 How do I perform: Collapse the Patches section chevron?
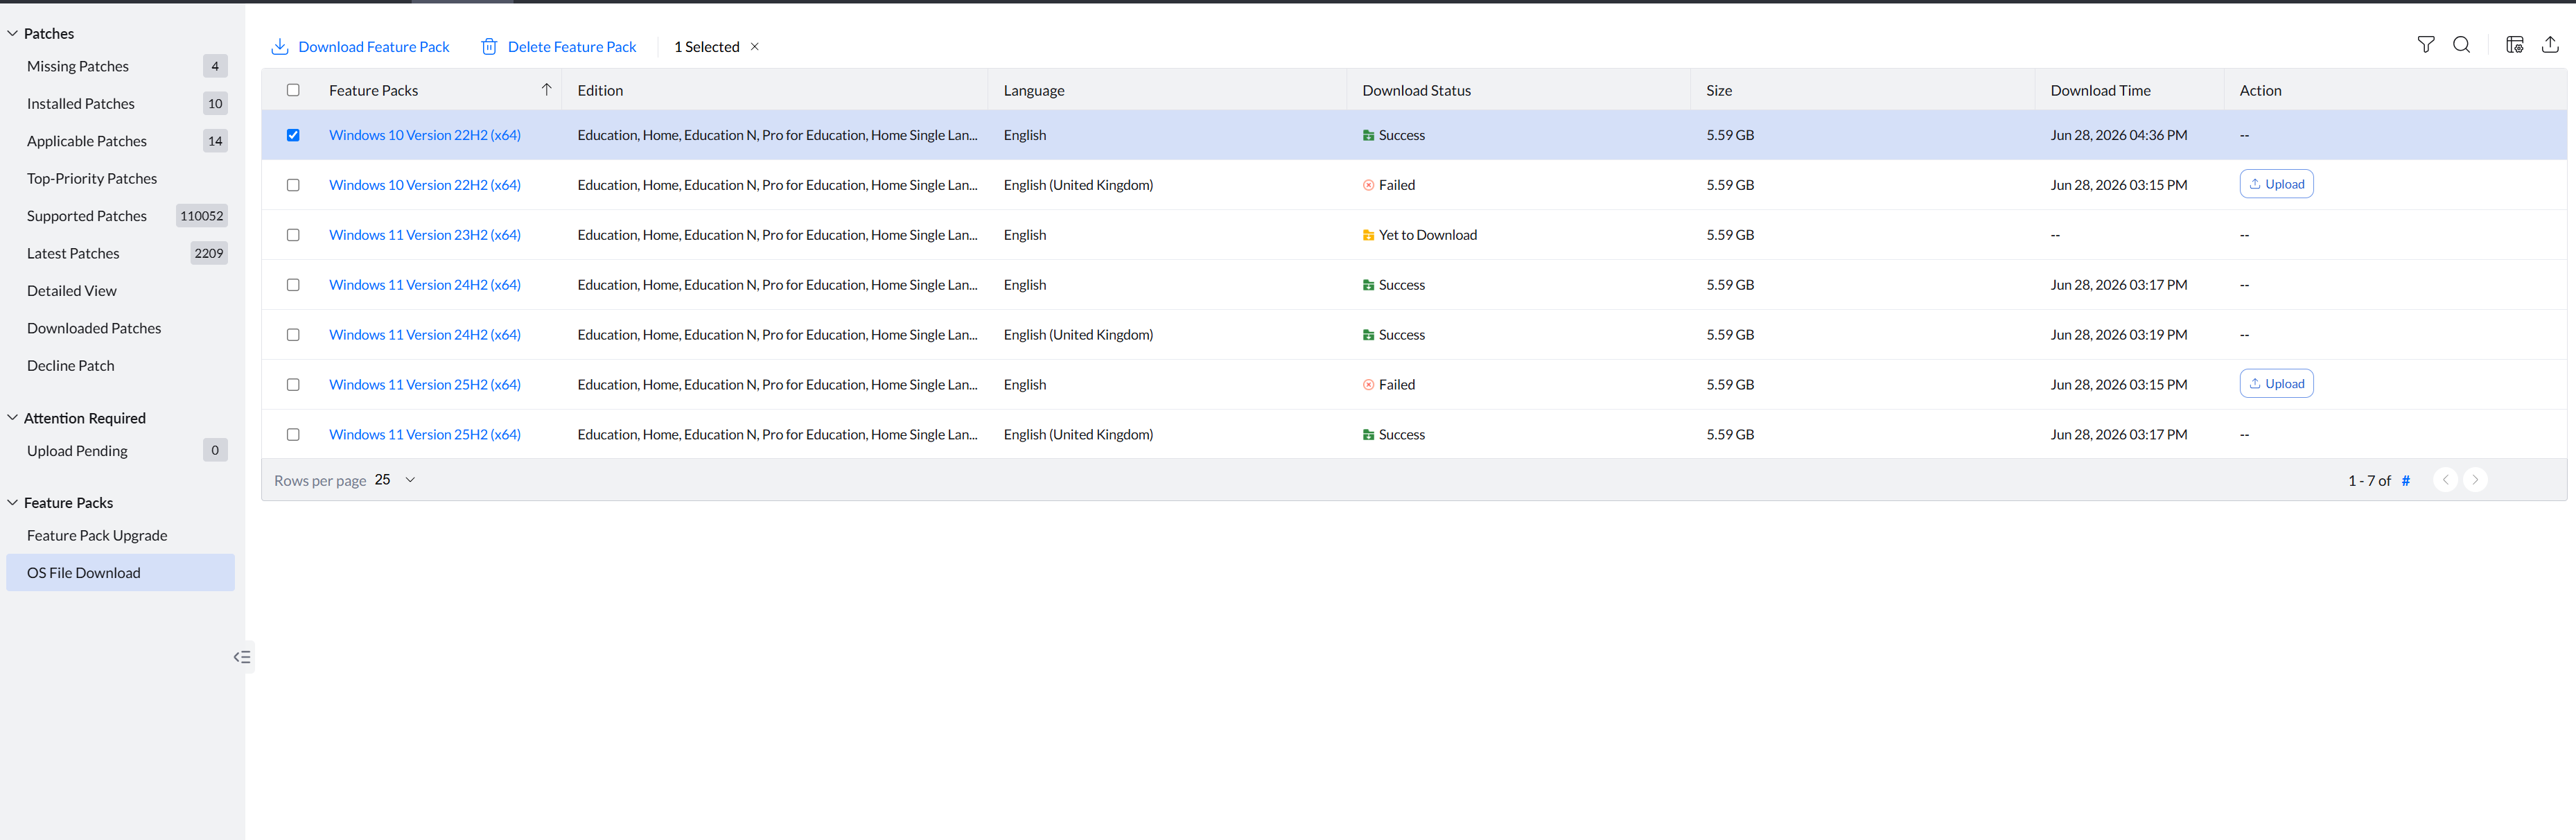coord(13,33)
